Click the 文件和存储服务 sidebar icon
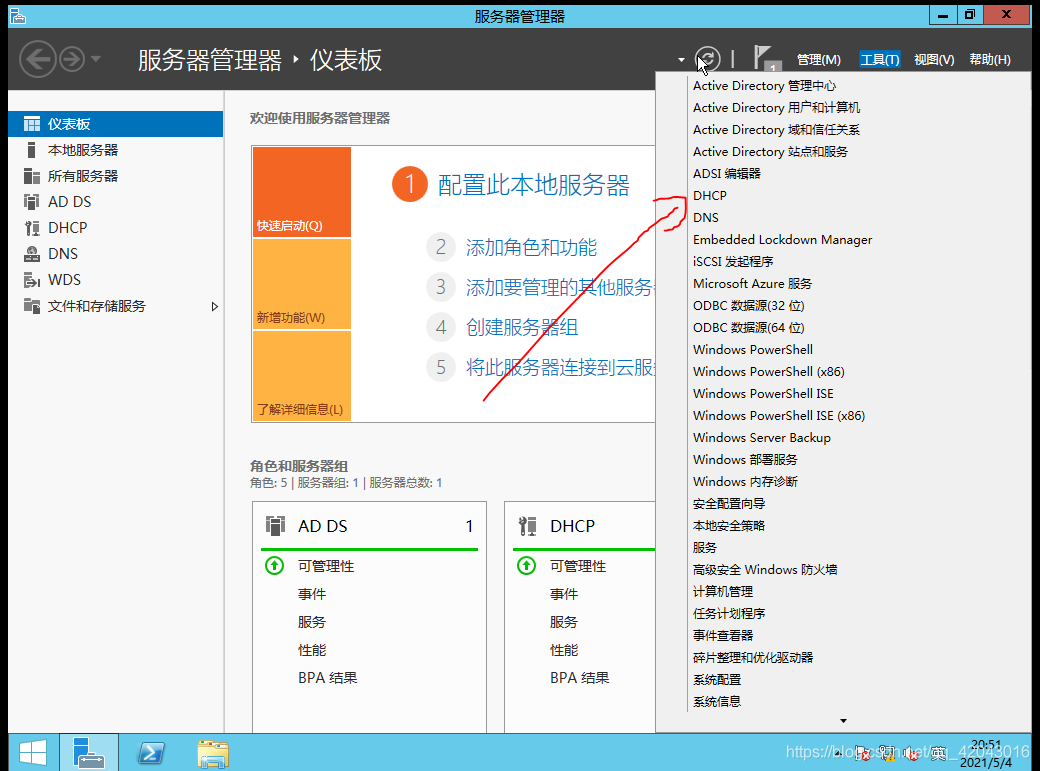Viewport: 1040px width, 771px height. pos(31,306)
